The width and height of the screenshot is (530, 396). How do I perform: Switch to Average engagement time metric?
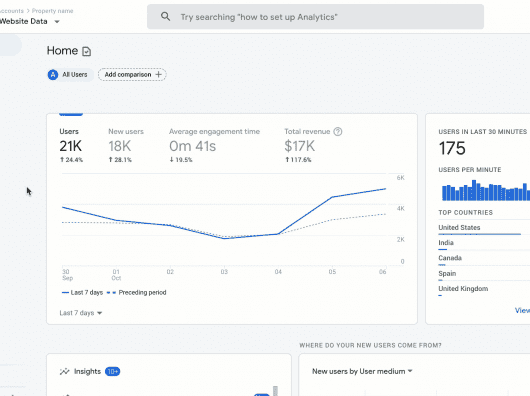[x=214, y=145]
